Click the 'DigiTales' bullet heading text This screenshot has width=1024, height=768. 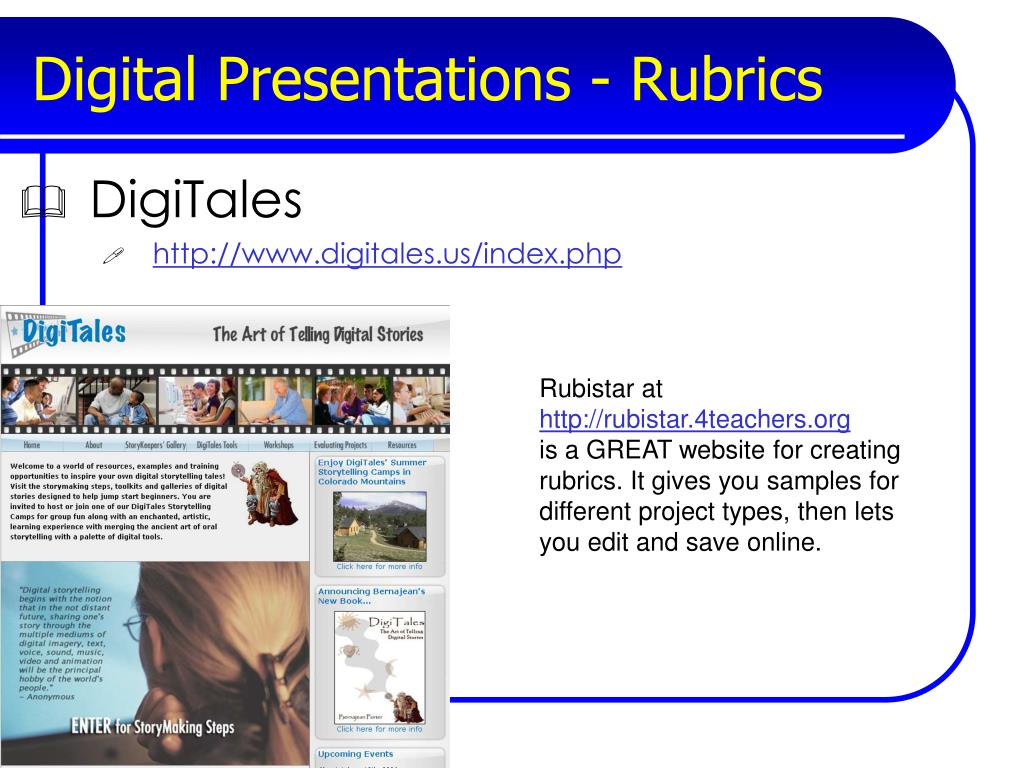196,200
